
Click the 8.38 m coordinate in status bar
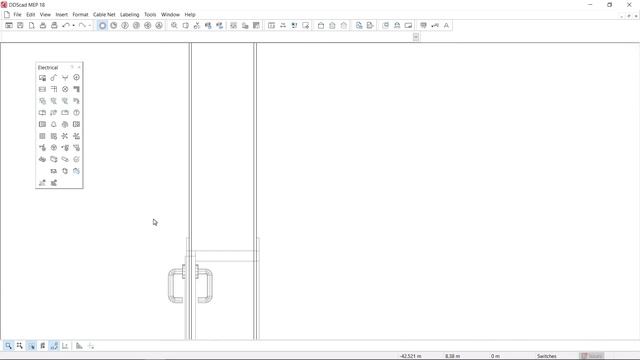coord(453,356)
